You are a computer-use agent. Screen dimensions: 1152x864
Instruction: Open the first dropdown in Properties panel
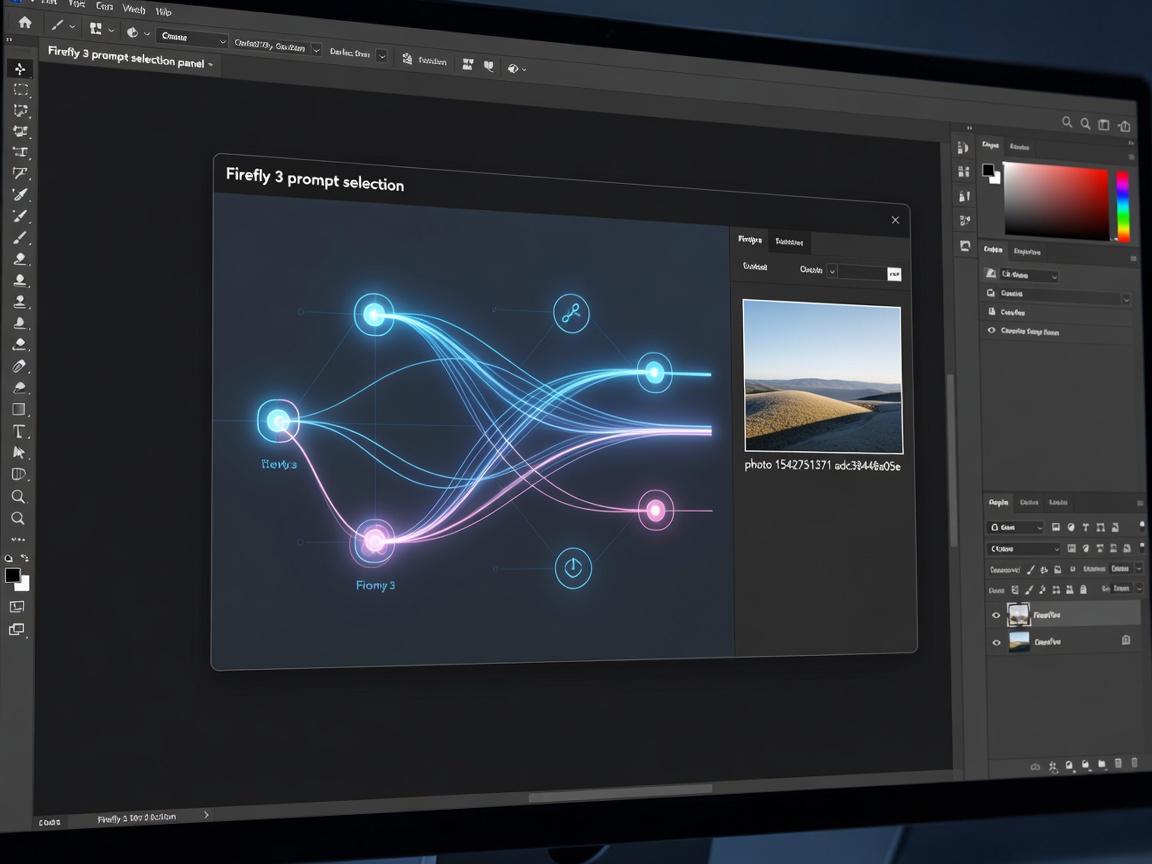1029,275
